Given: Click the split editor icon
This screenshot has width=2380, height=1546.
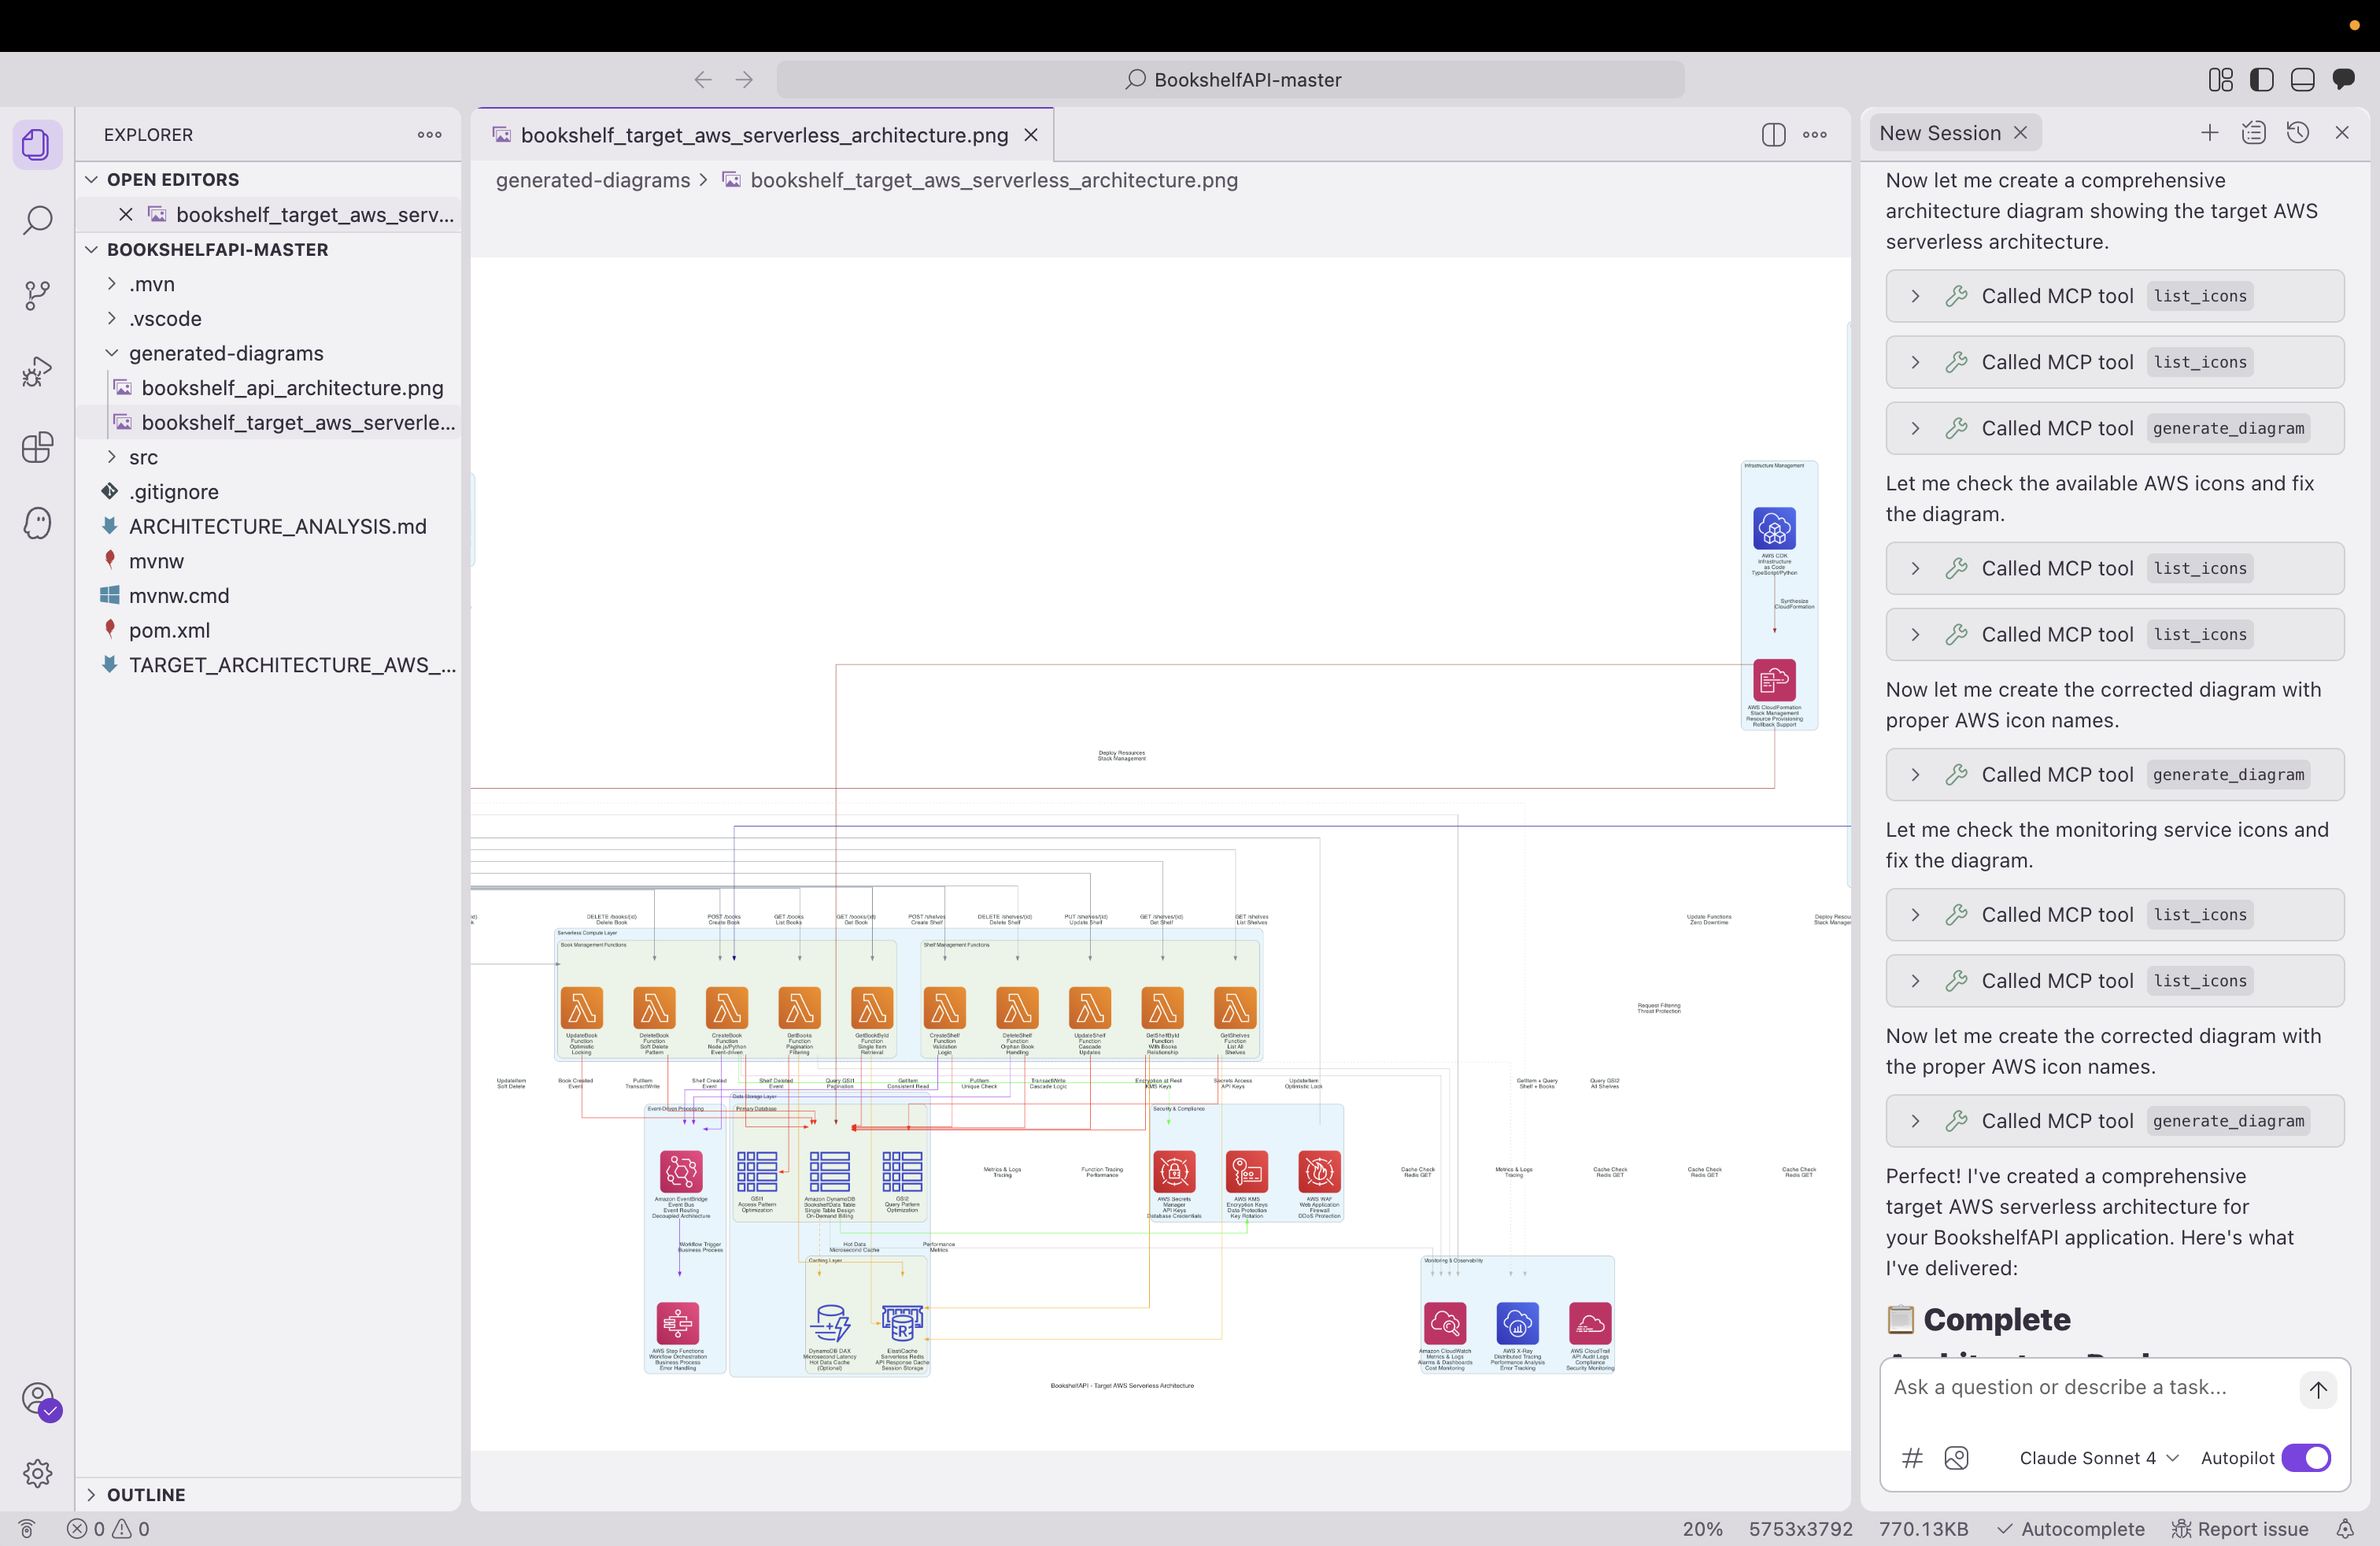Looking at the screenshot, I should 1772,135.
